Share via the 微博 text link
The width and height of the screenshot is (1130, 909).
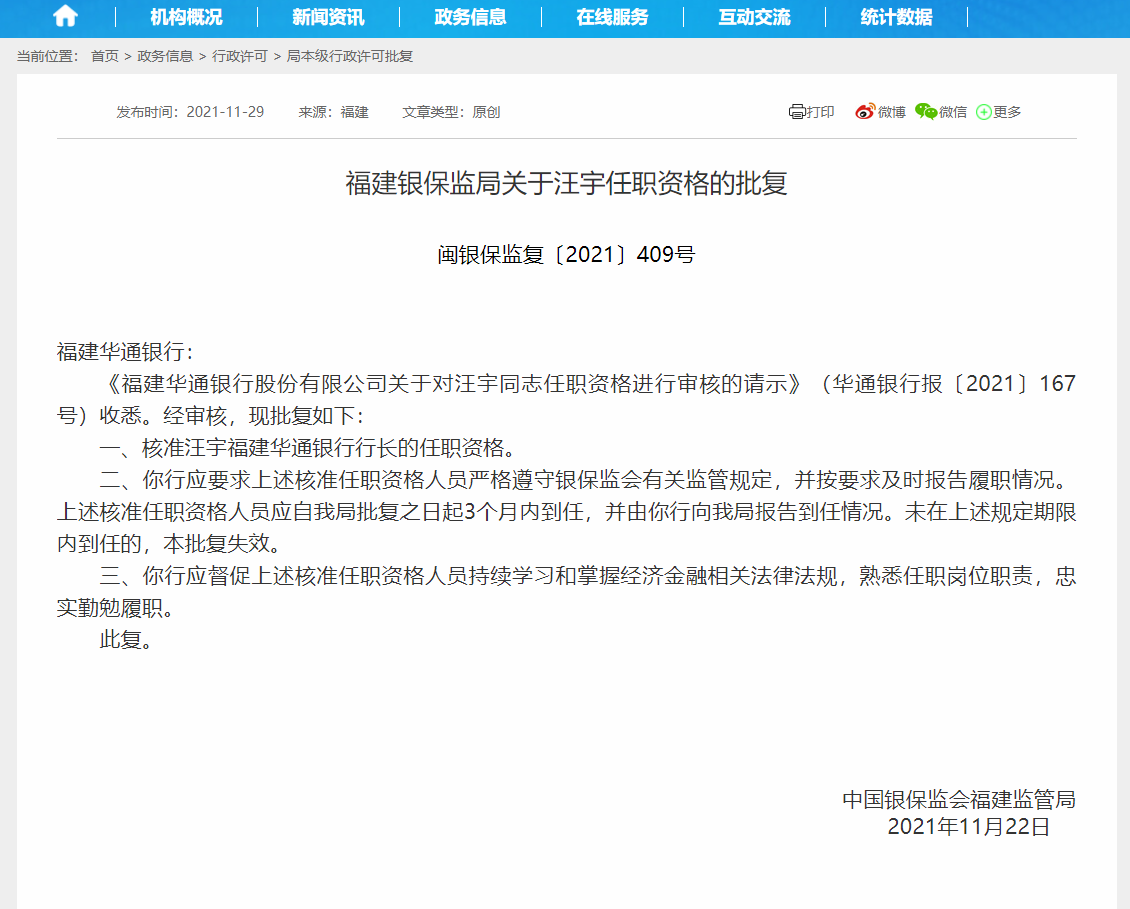pyautogui.click(x=891, y=112)
